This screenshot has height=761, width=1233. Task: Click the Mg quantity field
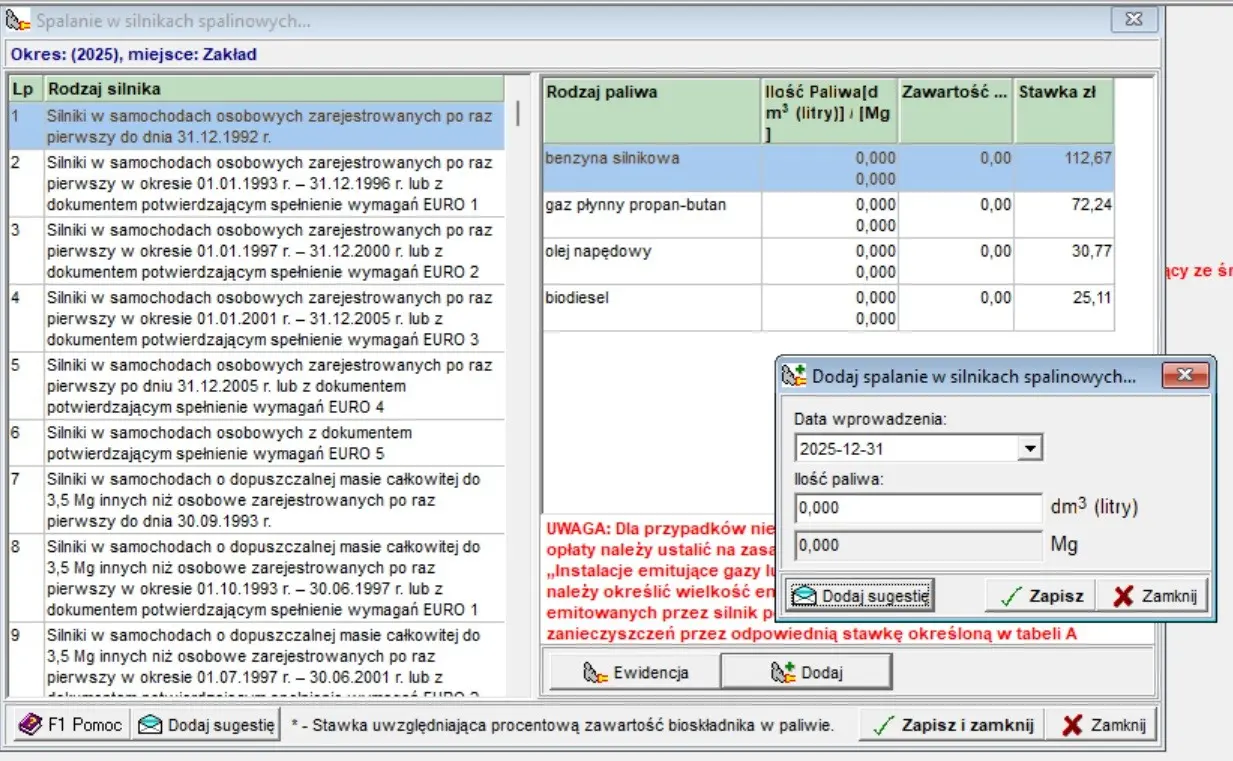click(918, 546)
